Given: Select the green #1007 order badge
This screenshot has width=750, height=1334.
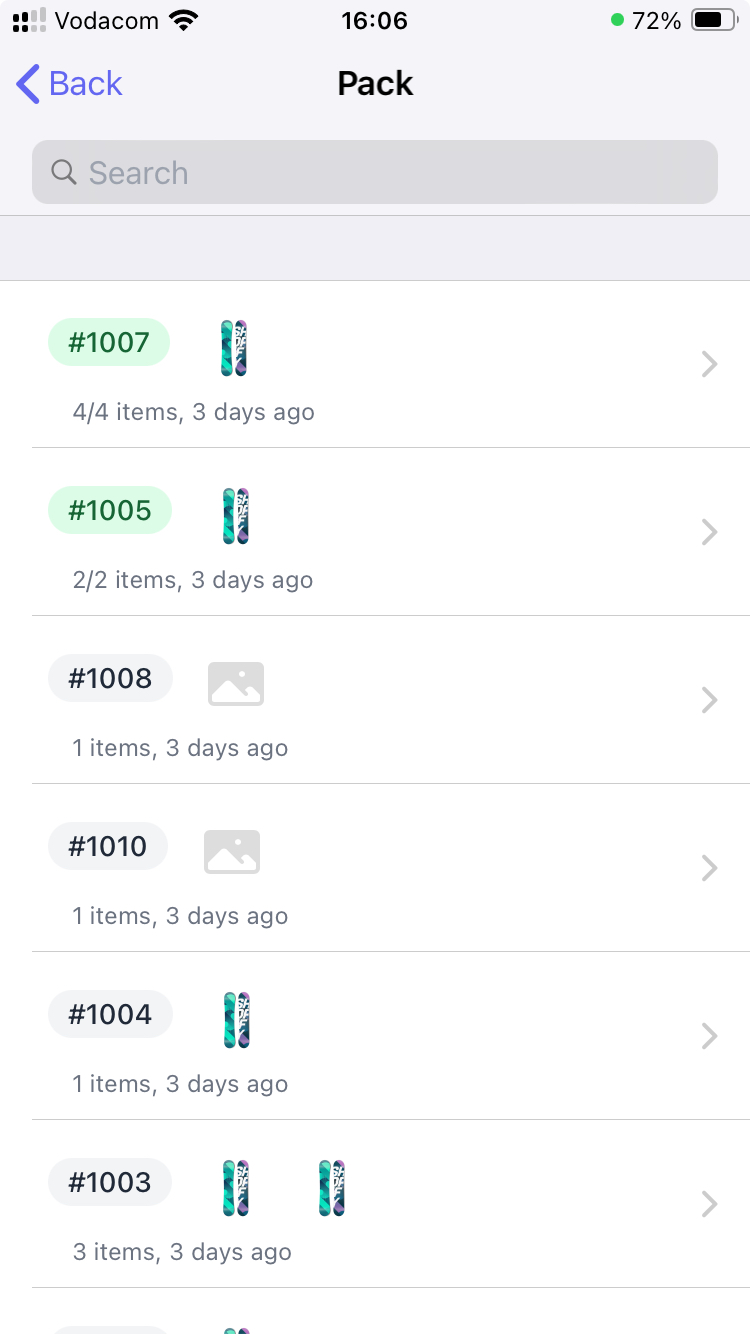Looking at the screenshot, I should pyautogui.click(x=109, y=343).
